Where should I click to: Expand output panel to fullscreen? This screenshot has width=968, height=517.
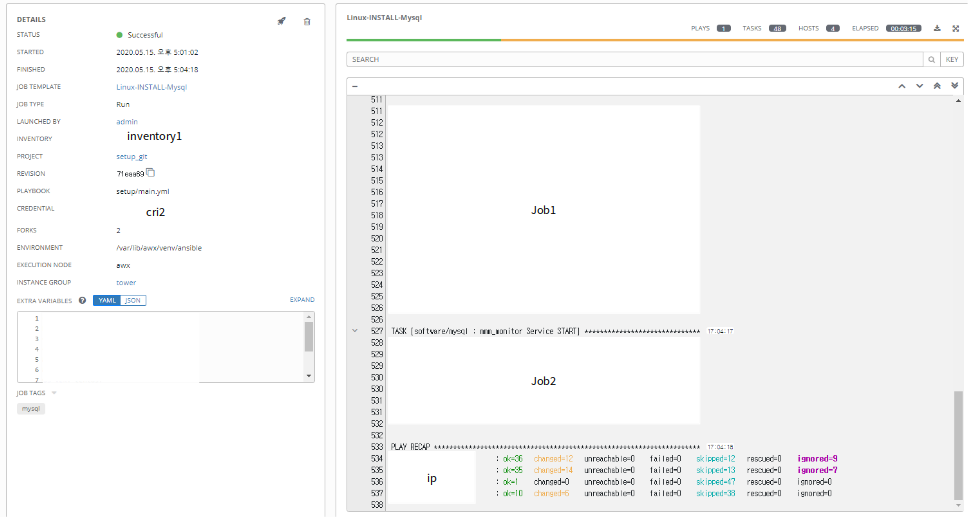(956, 28)
